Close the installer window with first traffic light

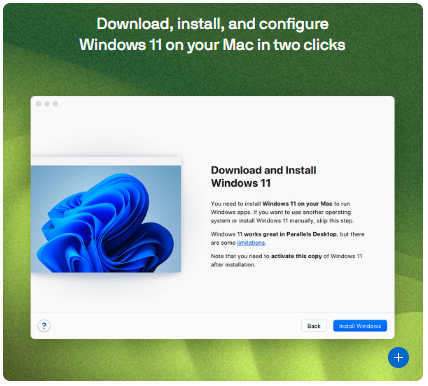point(39,104)
